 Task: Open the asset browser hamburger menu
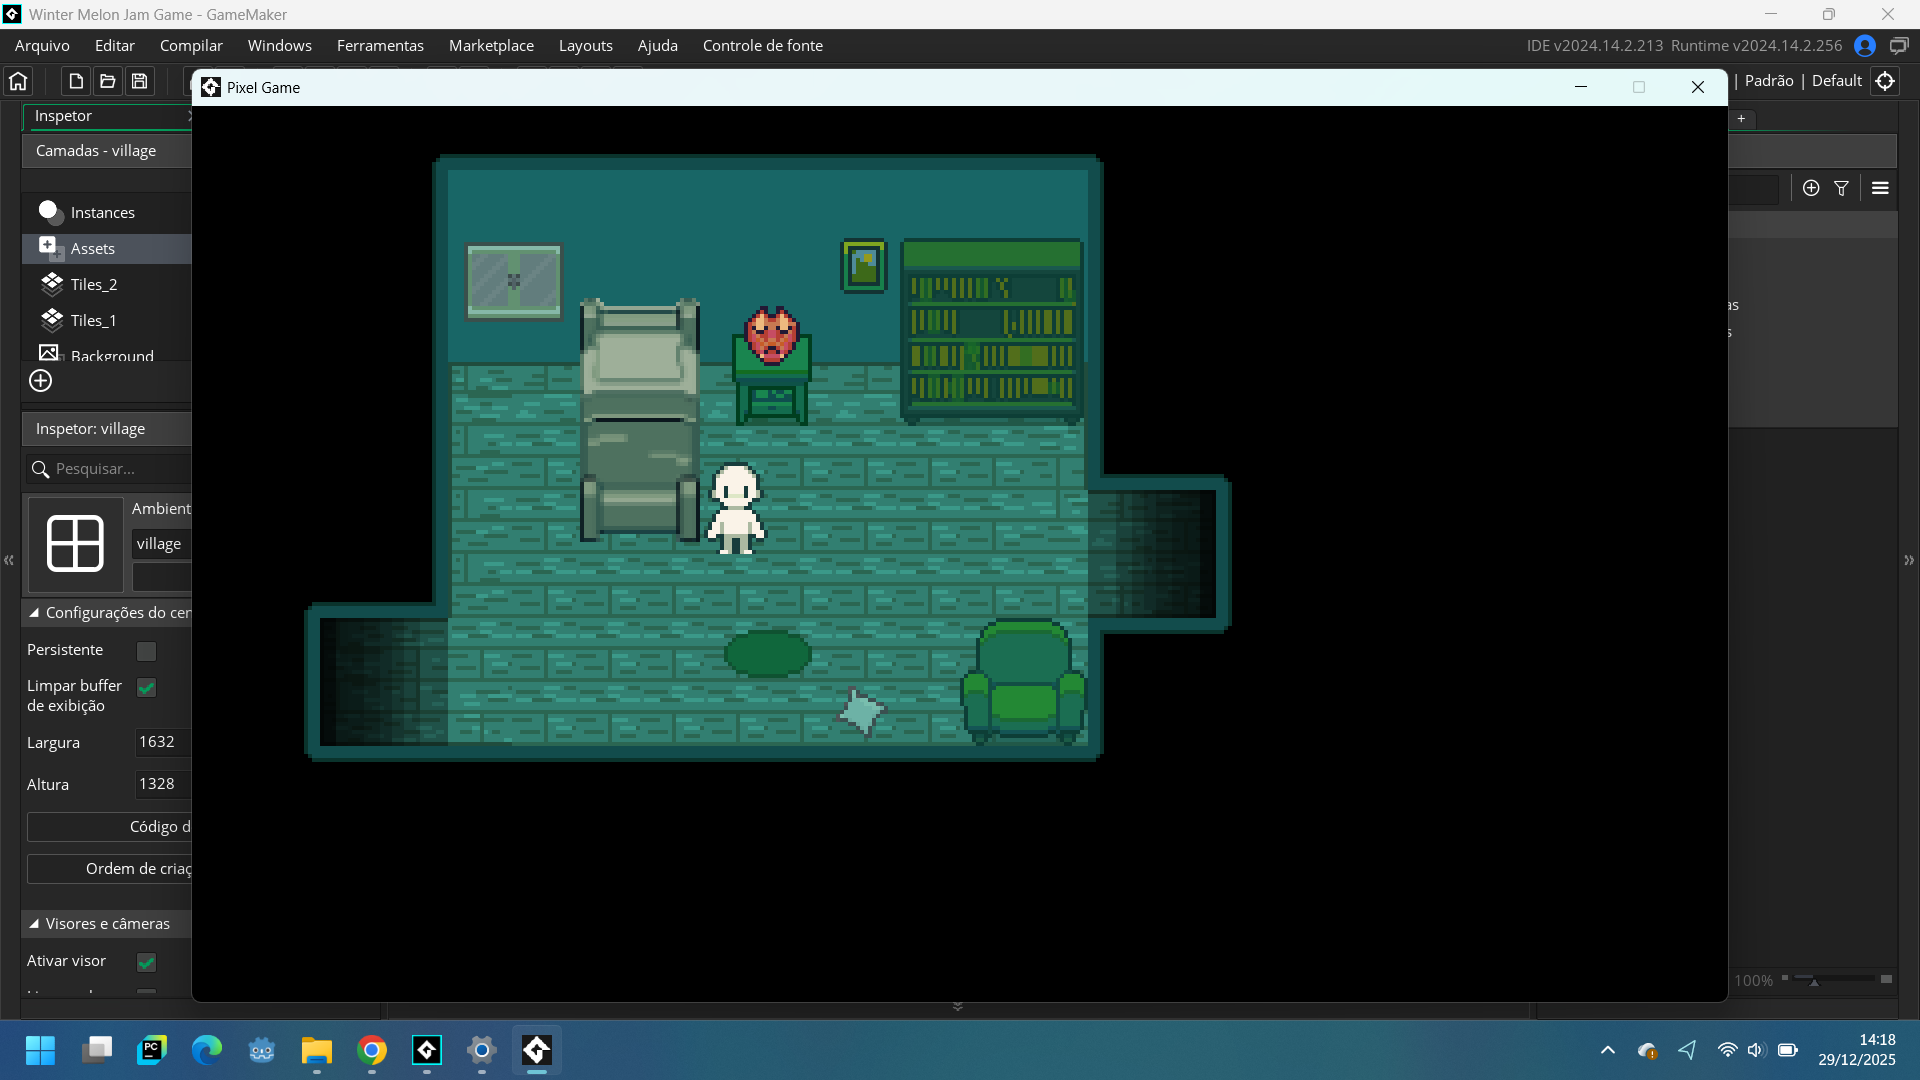pyautogui.click(x=1880, y=188)
